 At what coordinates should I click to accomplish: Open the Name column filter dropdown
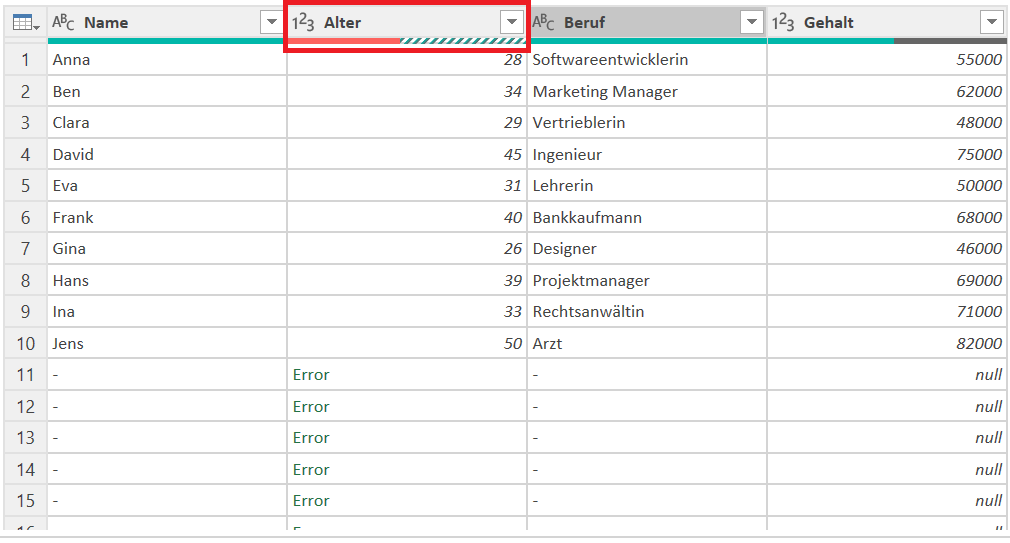click(272, 23)
